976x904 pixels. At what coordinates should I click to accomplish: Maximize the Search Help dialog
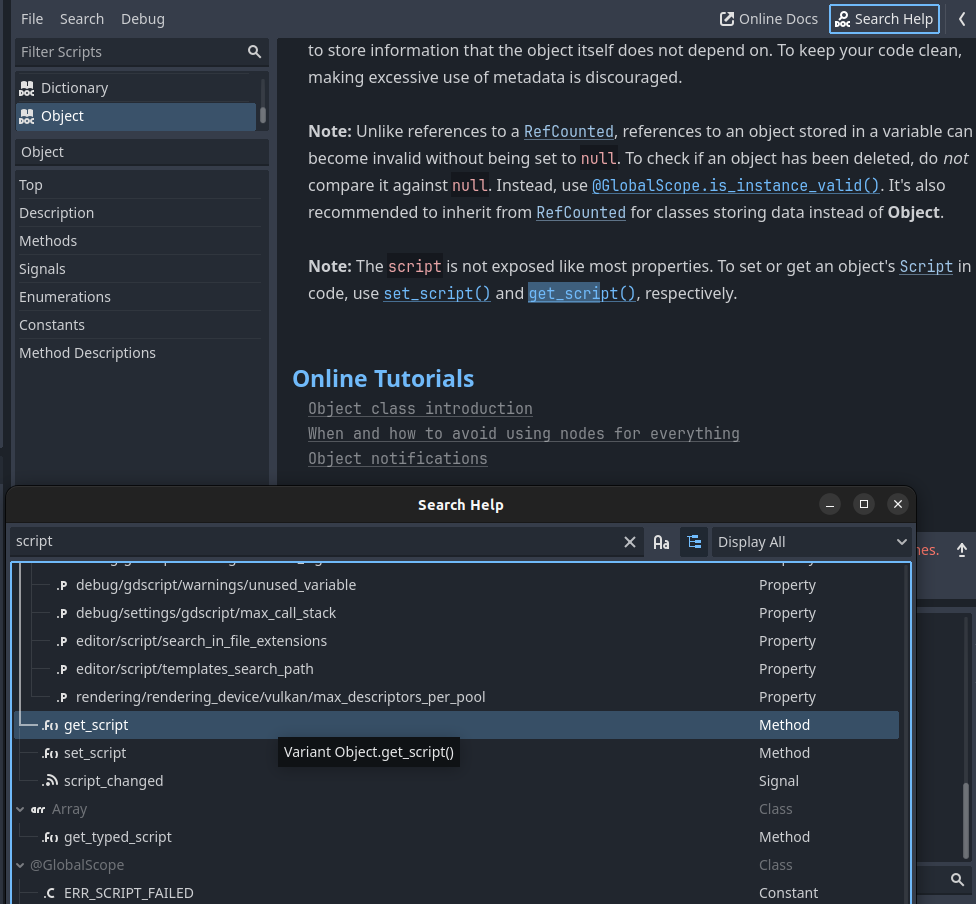pyautogui.click(x=864, y=504)
